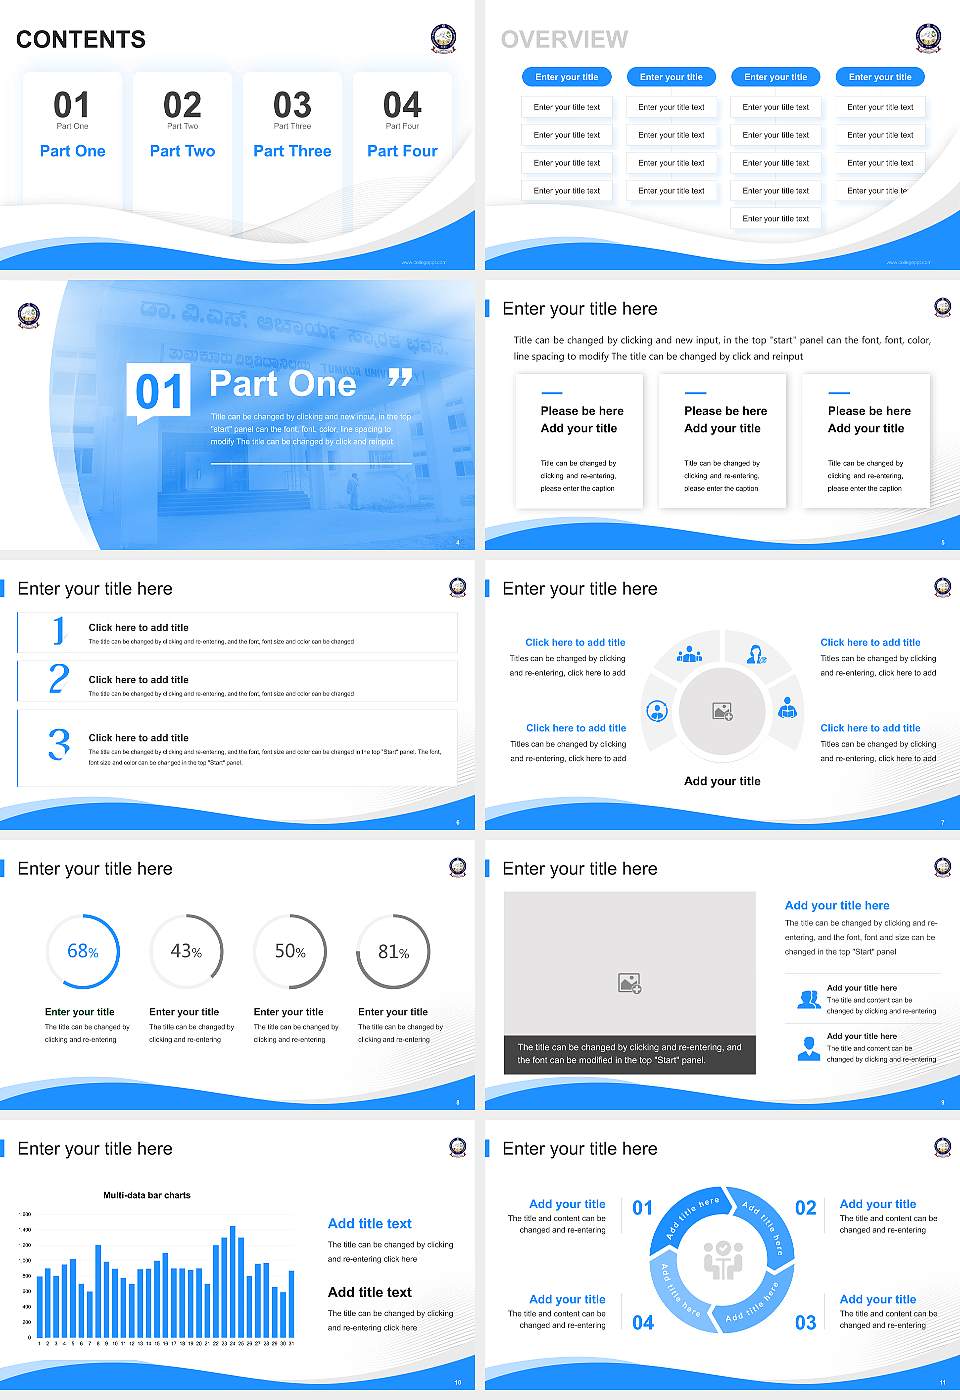
Task: Select the 50% progress ring
Action: (x=290, y=951)
